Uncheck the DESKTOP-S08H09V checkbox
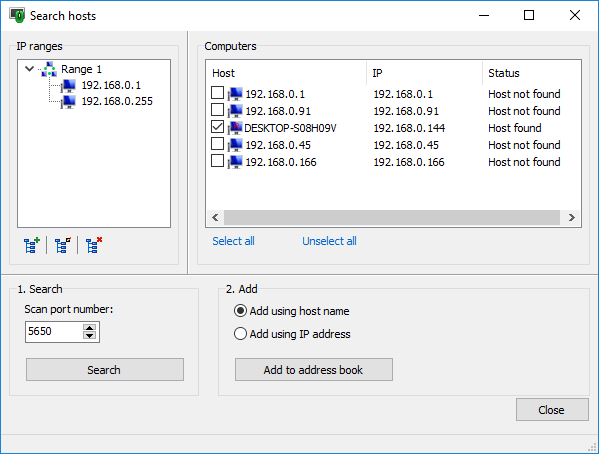599x454 pixels. 217,127
